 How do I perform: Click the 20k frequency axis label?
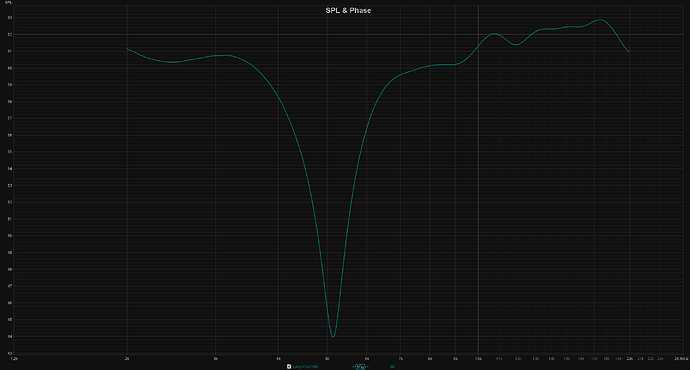click(x=630, y=359)
